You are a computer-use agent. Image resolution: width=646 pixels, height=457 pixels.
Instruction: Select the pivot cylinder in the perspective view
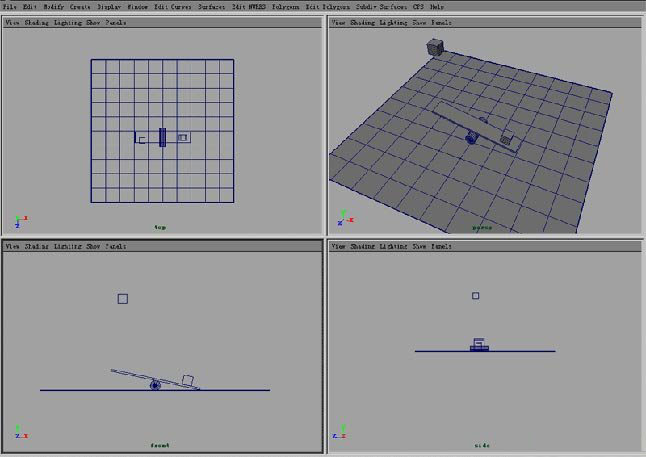(471, 137)
